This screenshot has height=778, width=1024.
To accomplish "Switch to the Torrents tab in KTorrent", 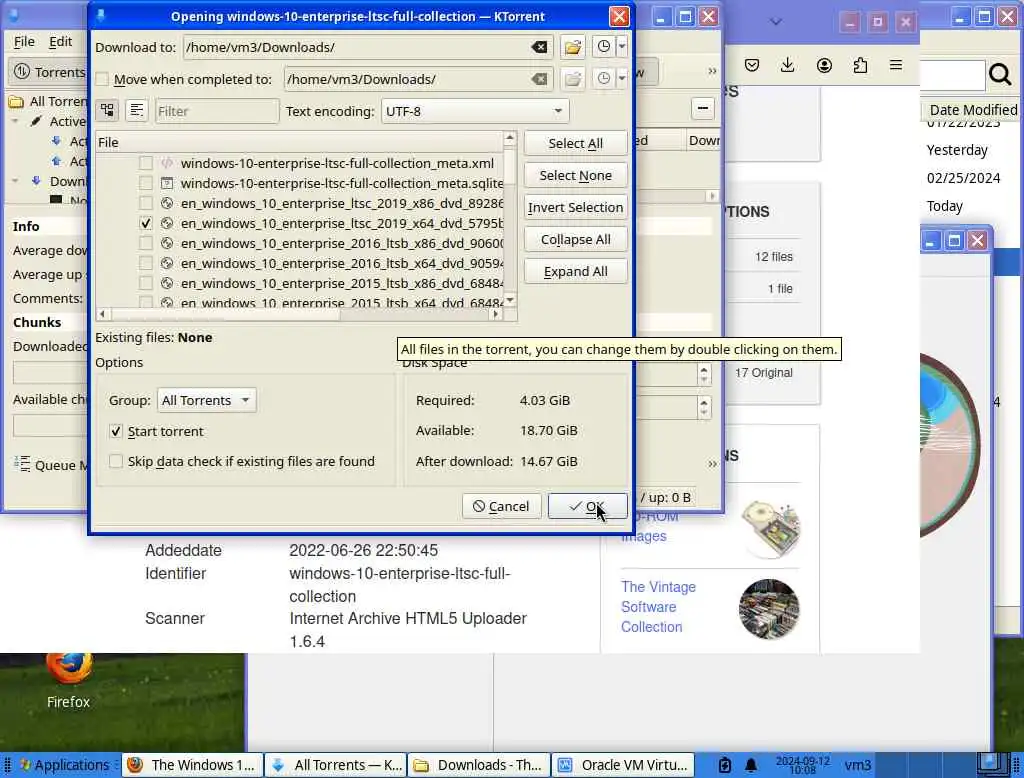I will pyautogui.click(x=50, y=72).
